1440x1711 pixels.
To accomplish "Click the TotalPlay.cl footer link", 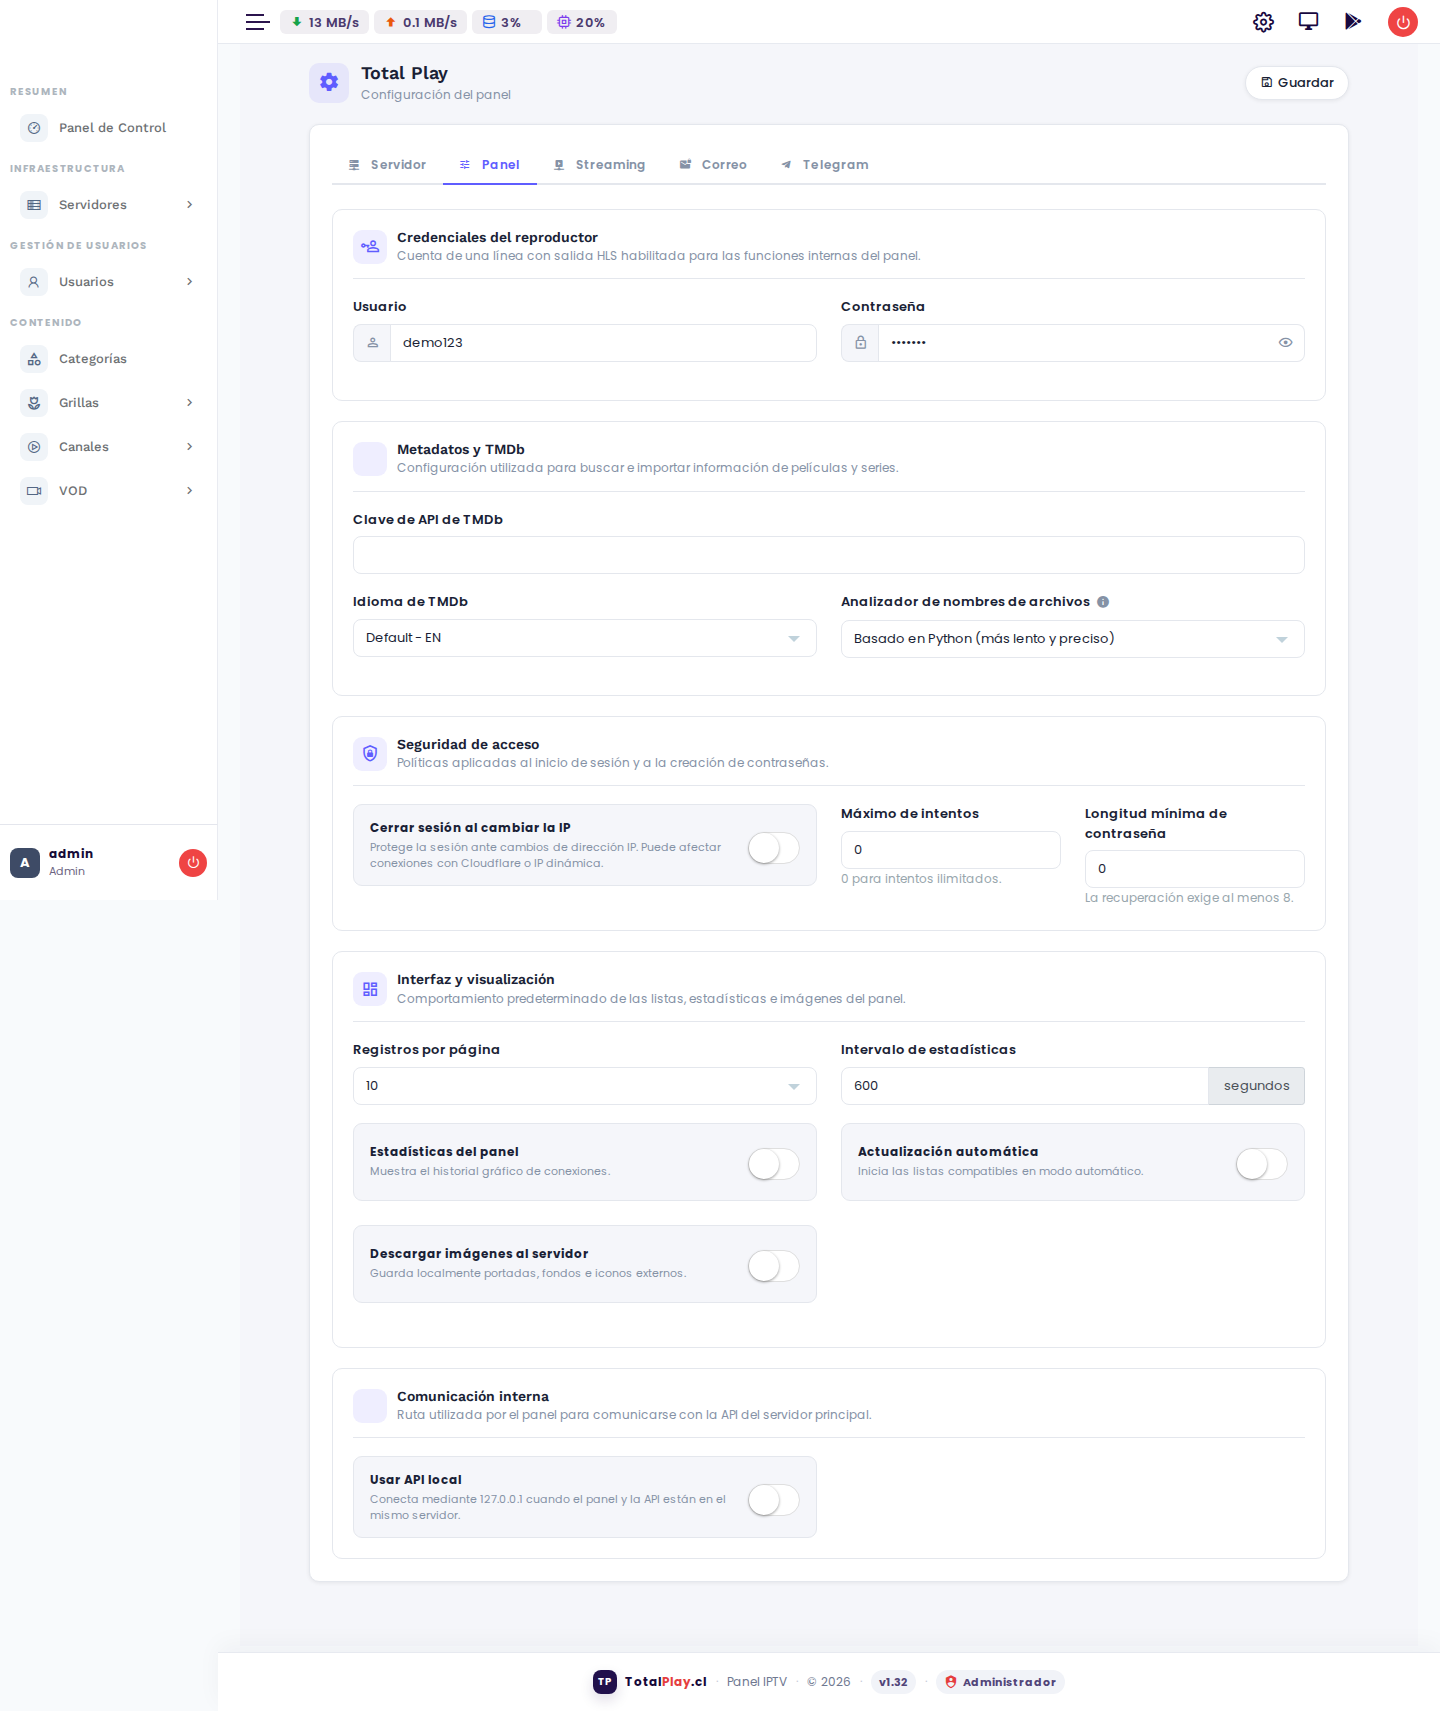I will [x=666, y=1682].
